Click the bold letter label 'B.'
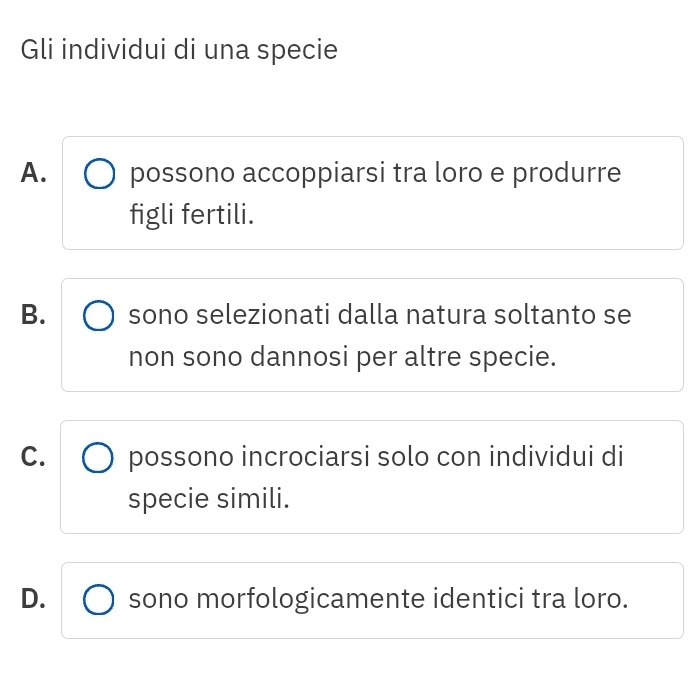 point(33,315)
